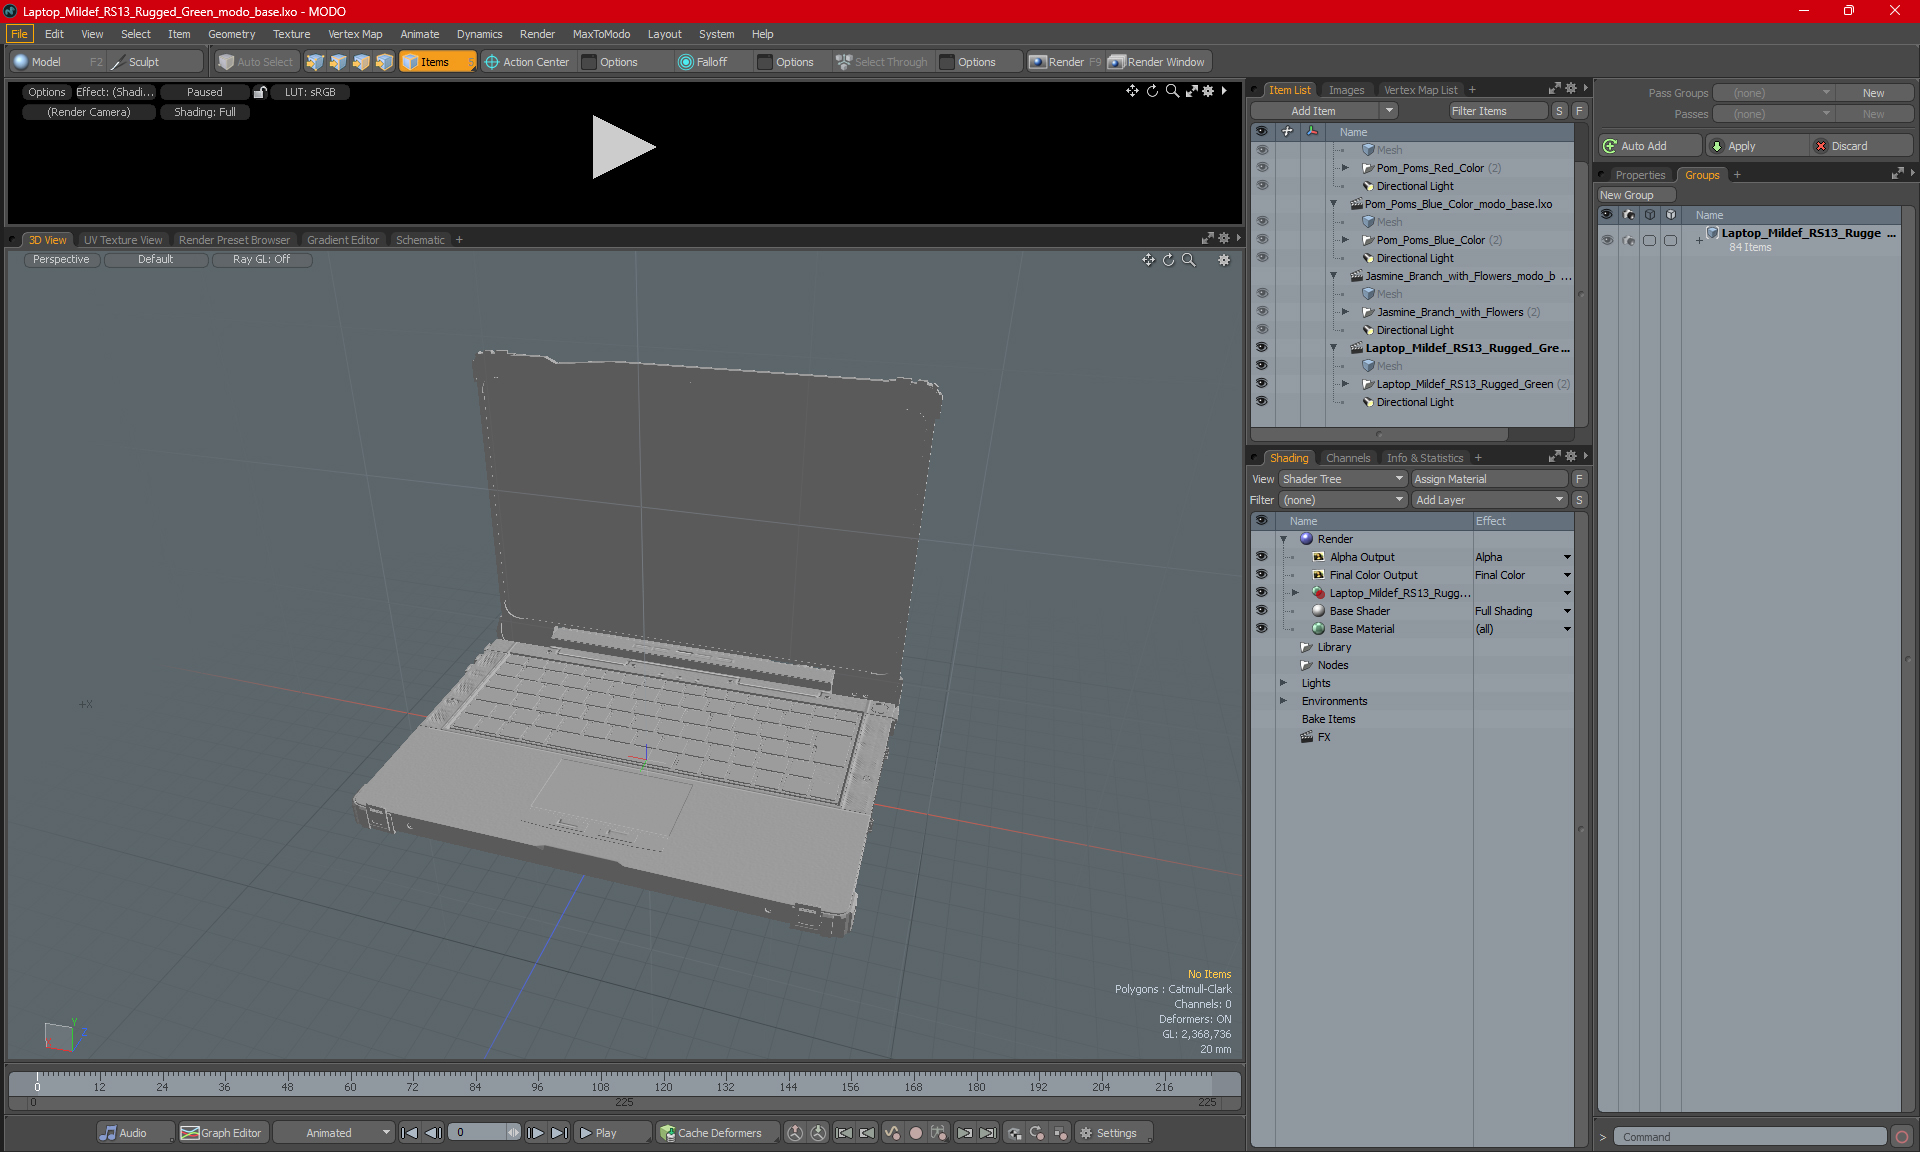Hide the Laptop_Mildef_RS13_Rugged_Green mesh group item

click(x=1261, y=384)
